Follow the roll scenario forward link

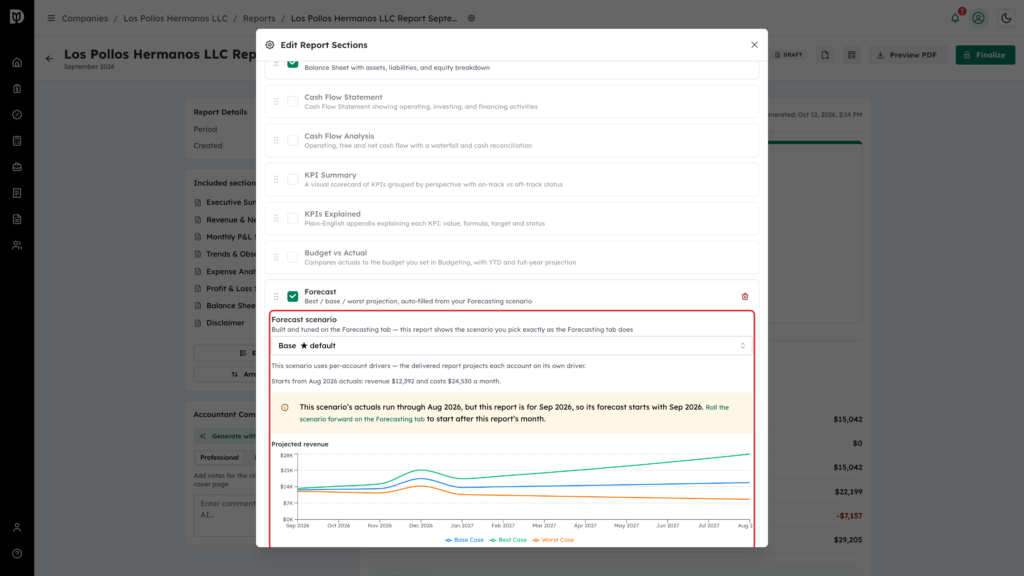pos(514,413)
